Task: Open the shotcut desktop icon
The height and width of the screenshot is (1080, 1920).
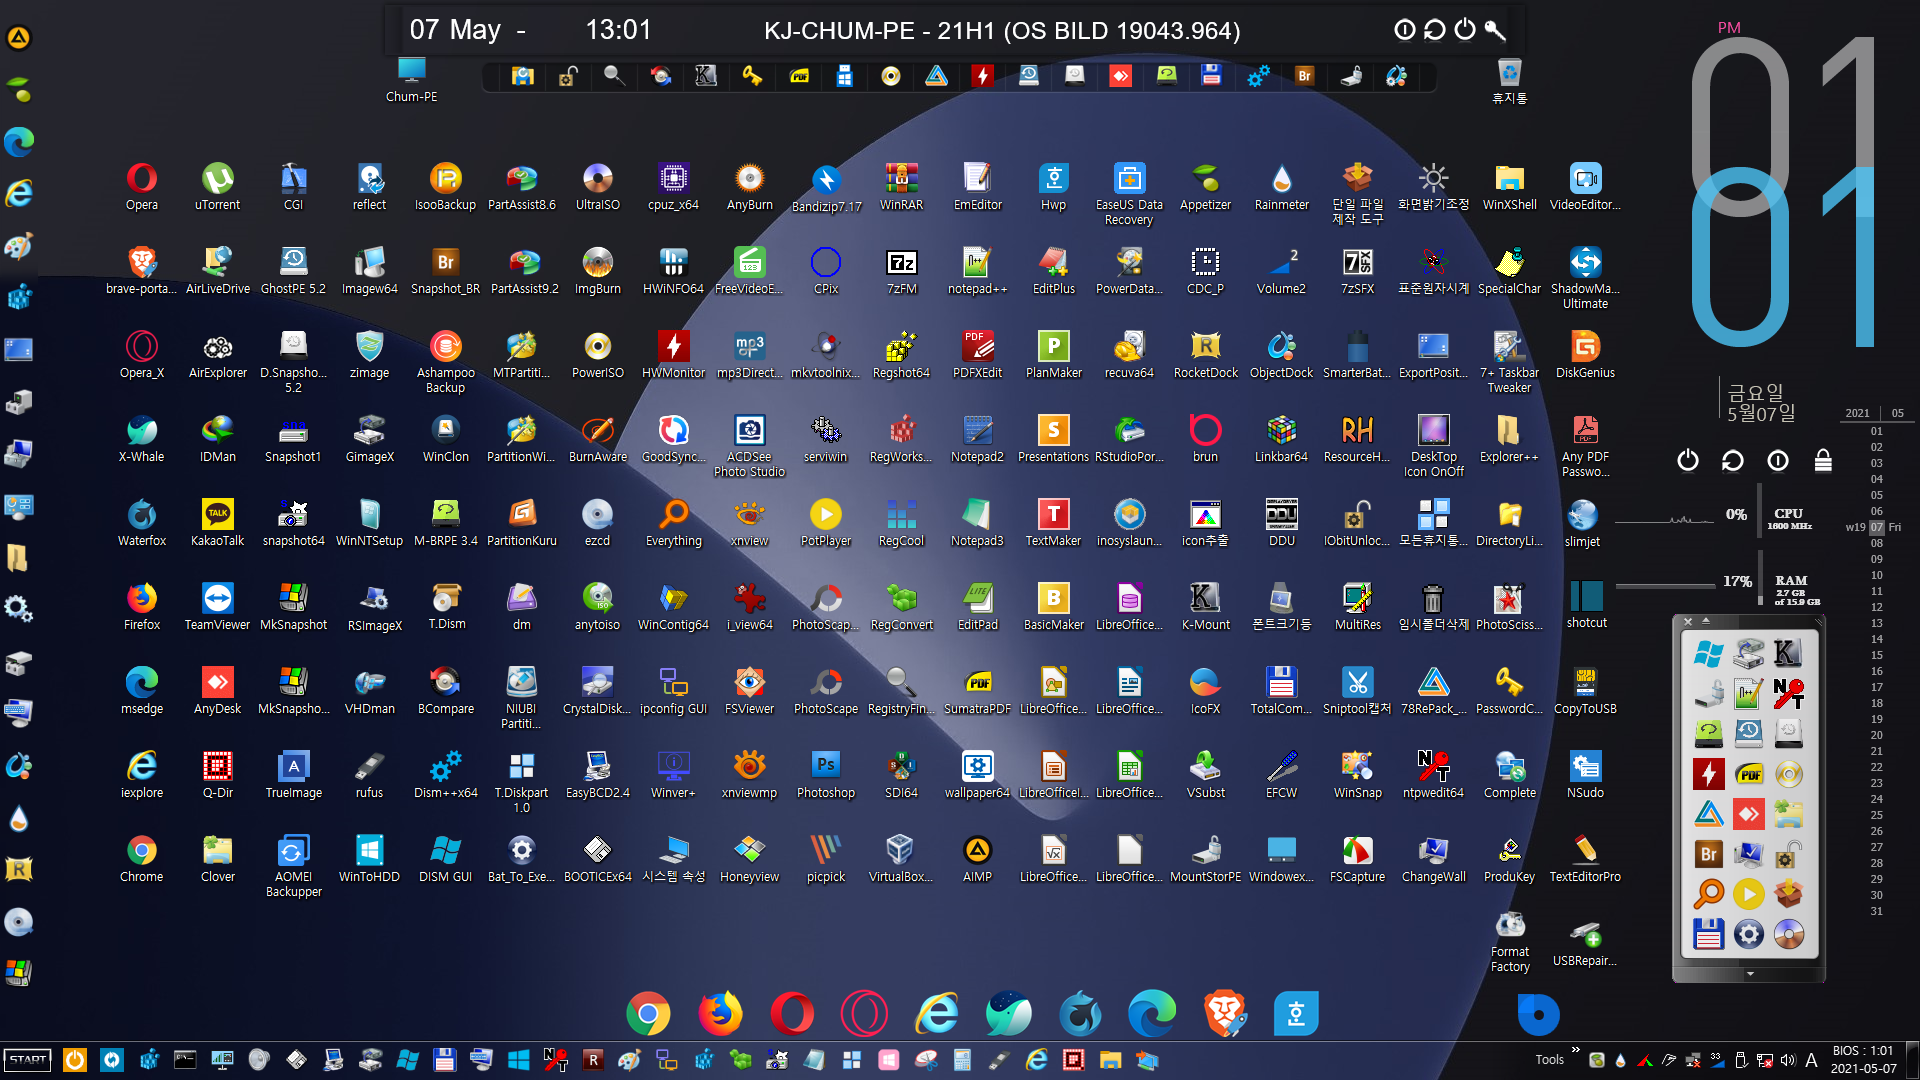Action: pos(1585,605)
